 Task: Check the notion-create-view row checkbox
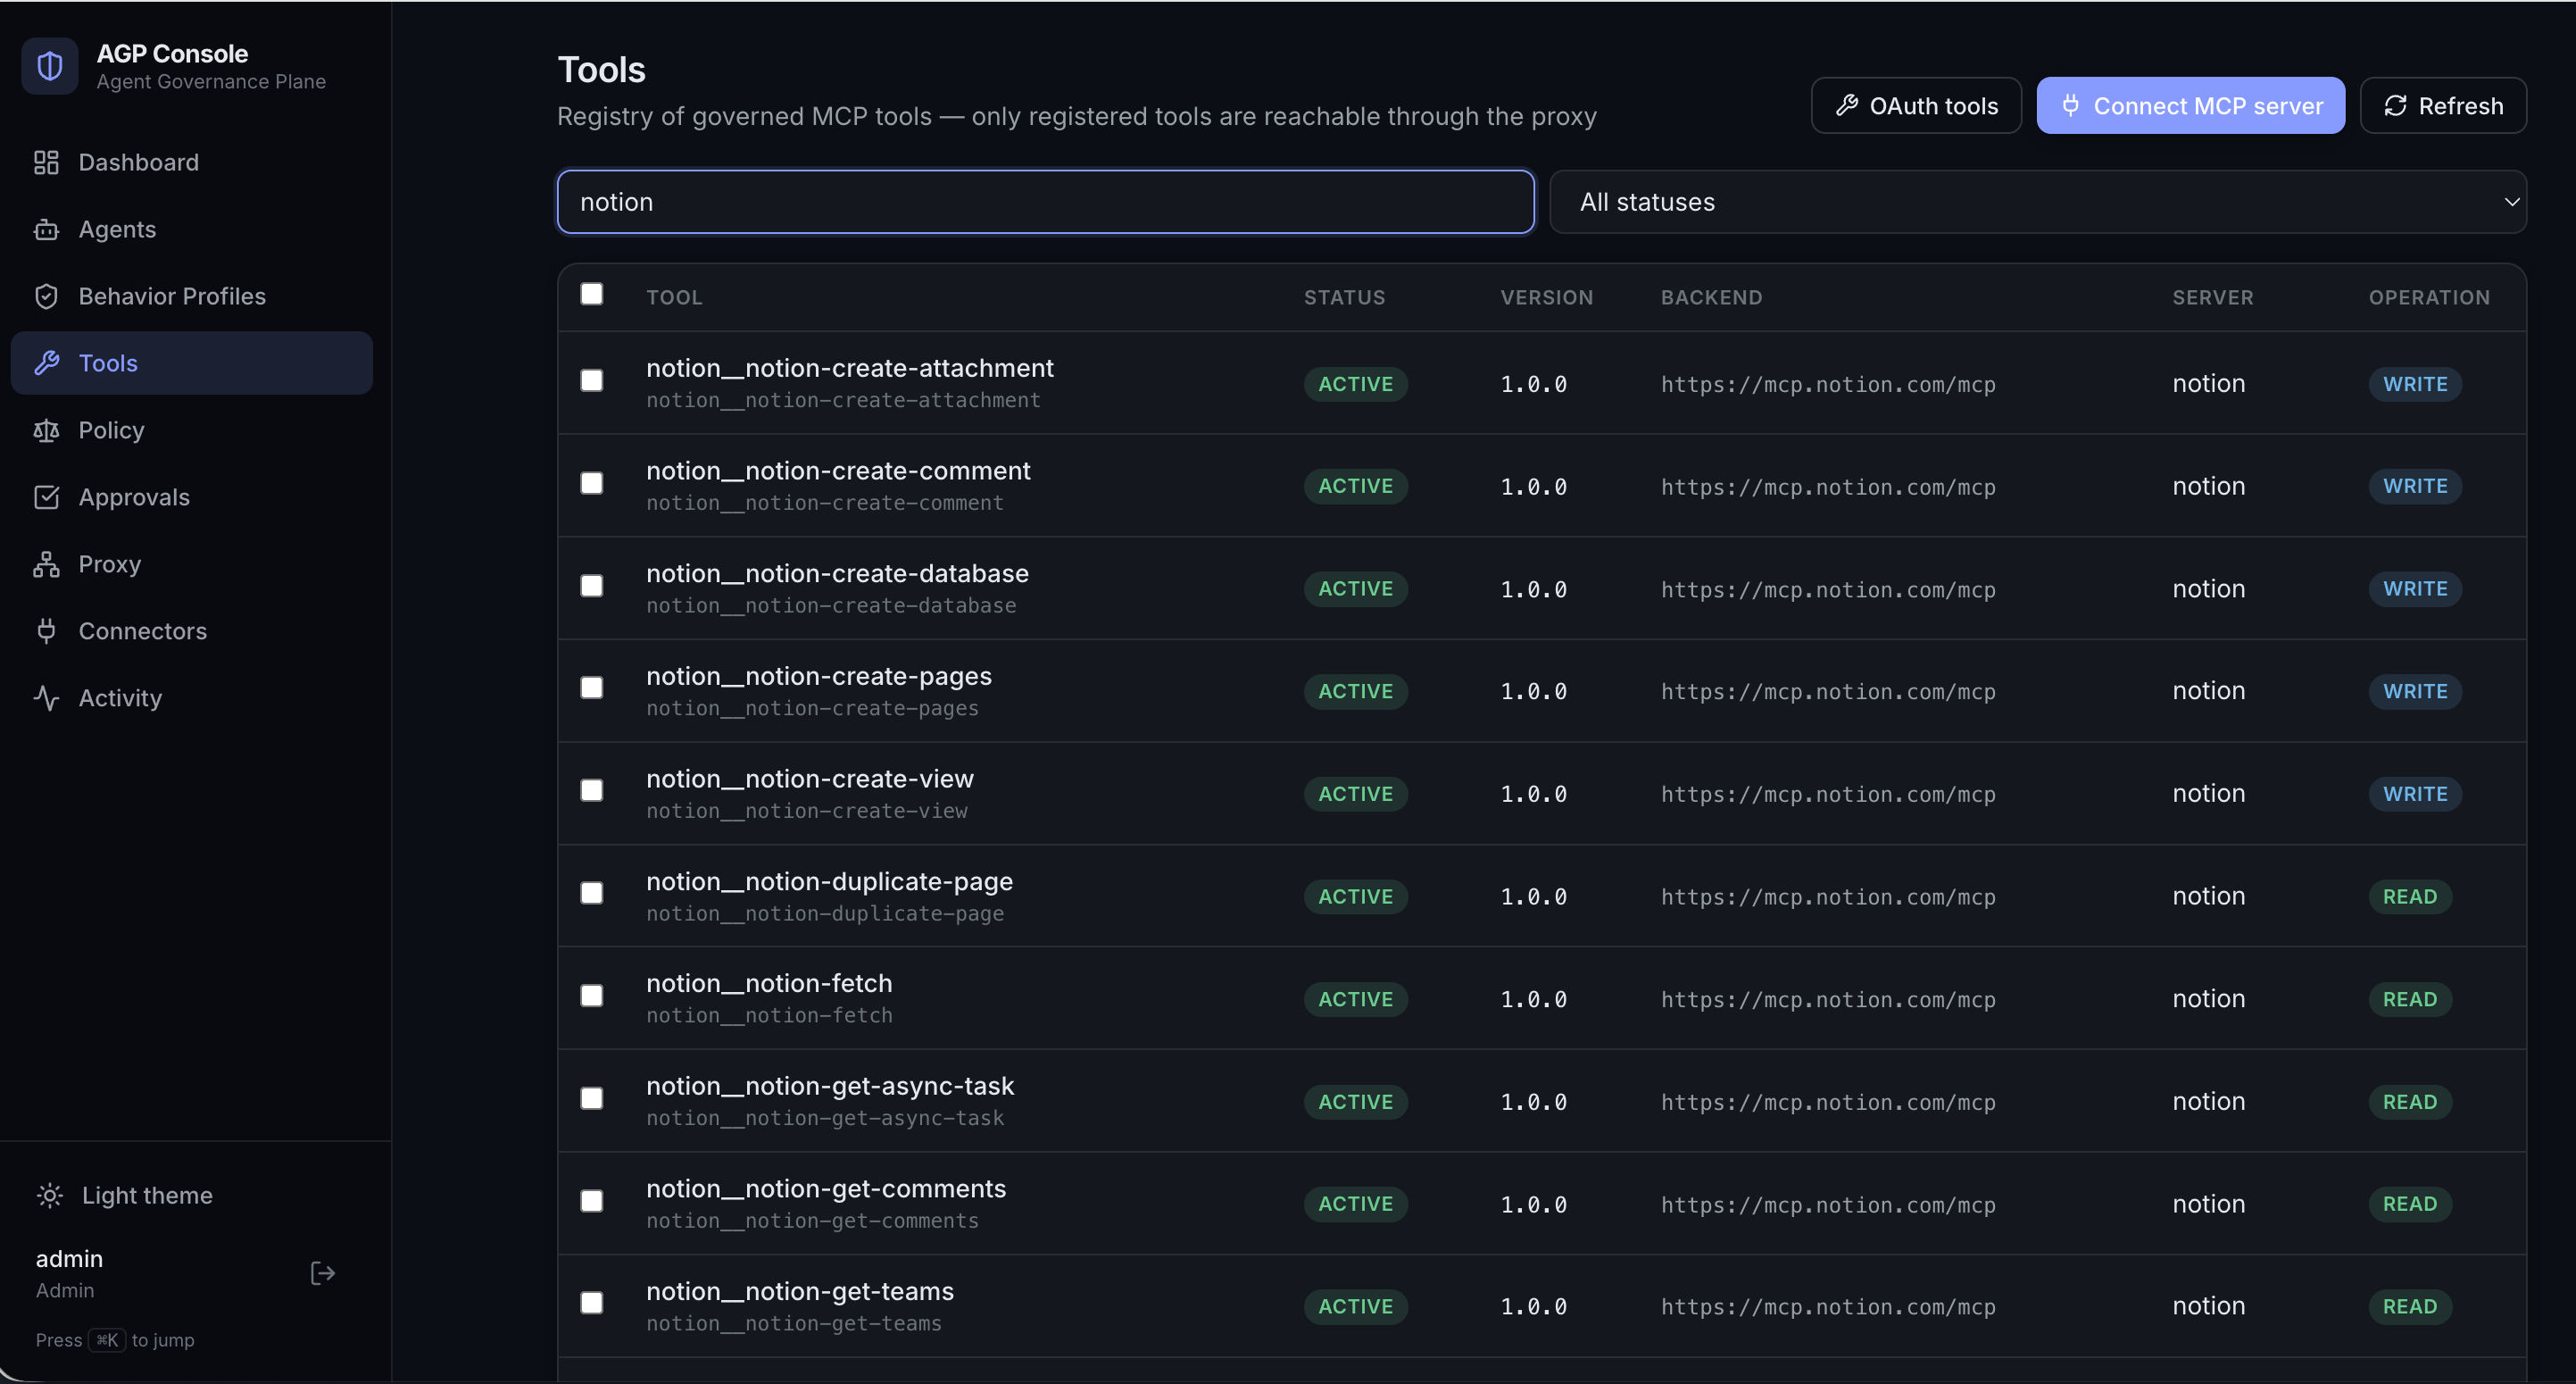[x=592, y=791]
